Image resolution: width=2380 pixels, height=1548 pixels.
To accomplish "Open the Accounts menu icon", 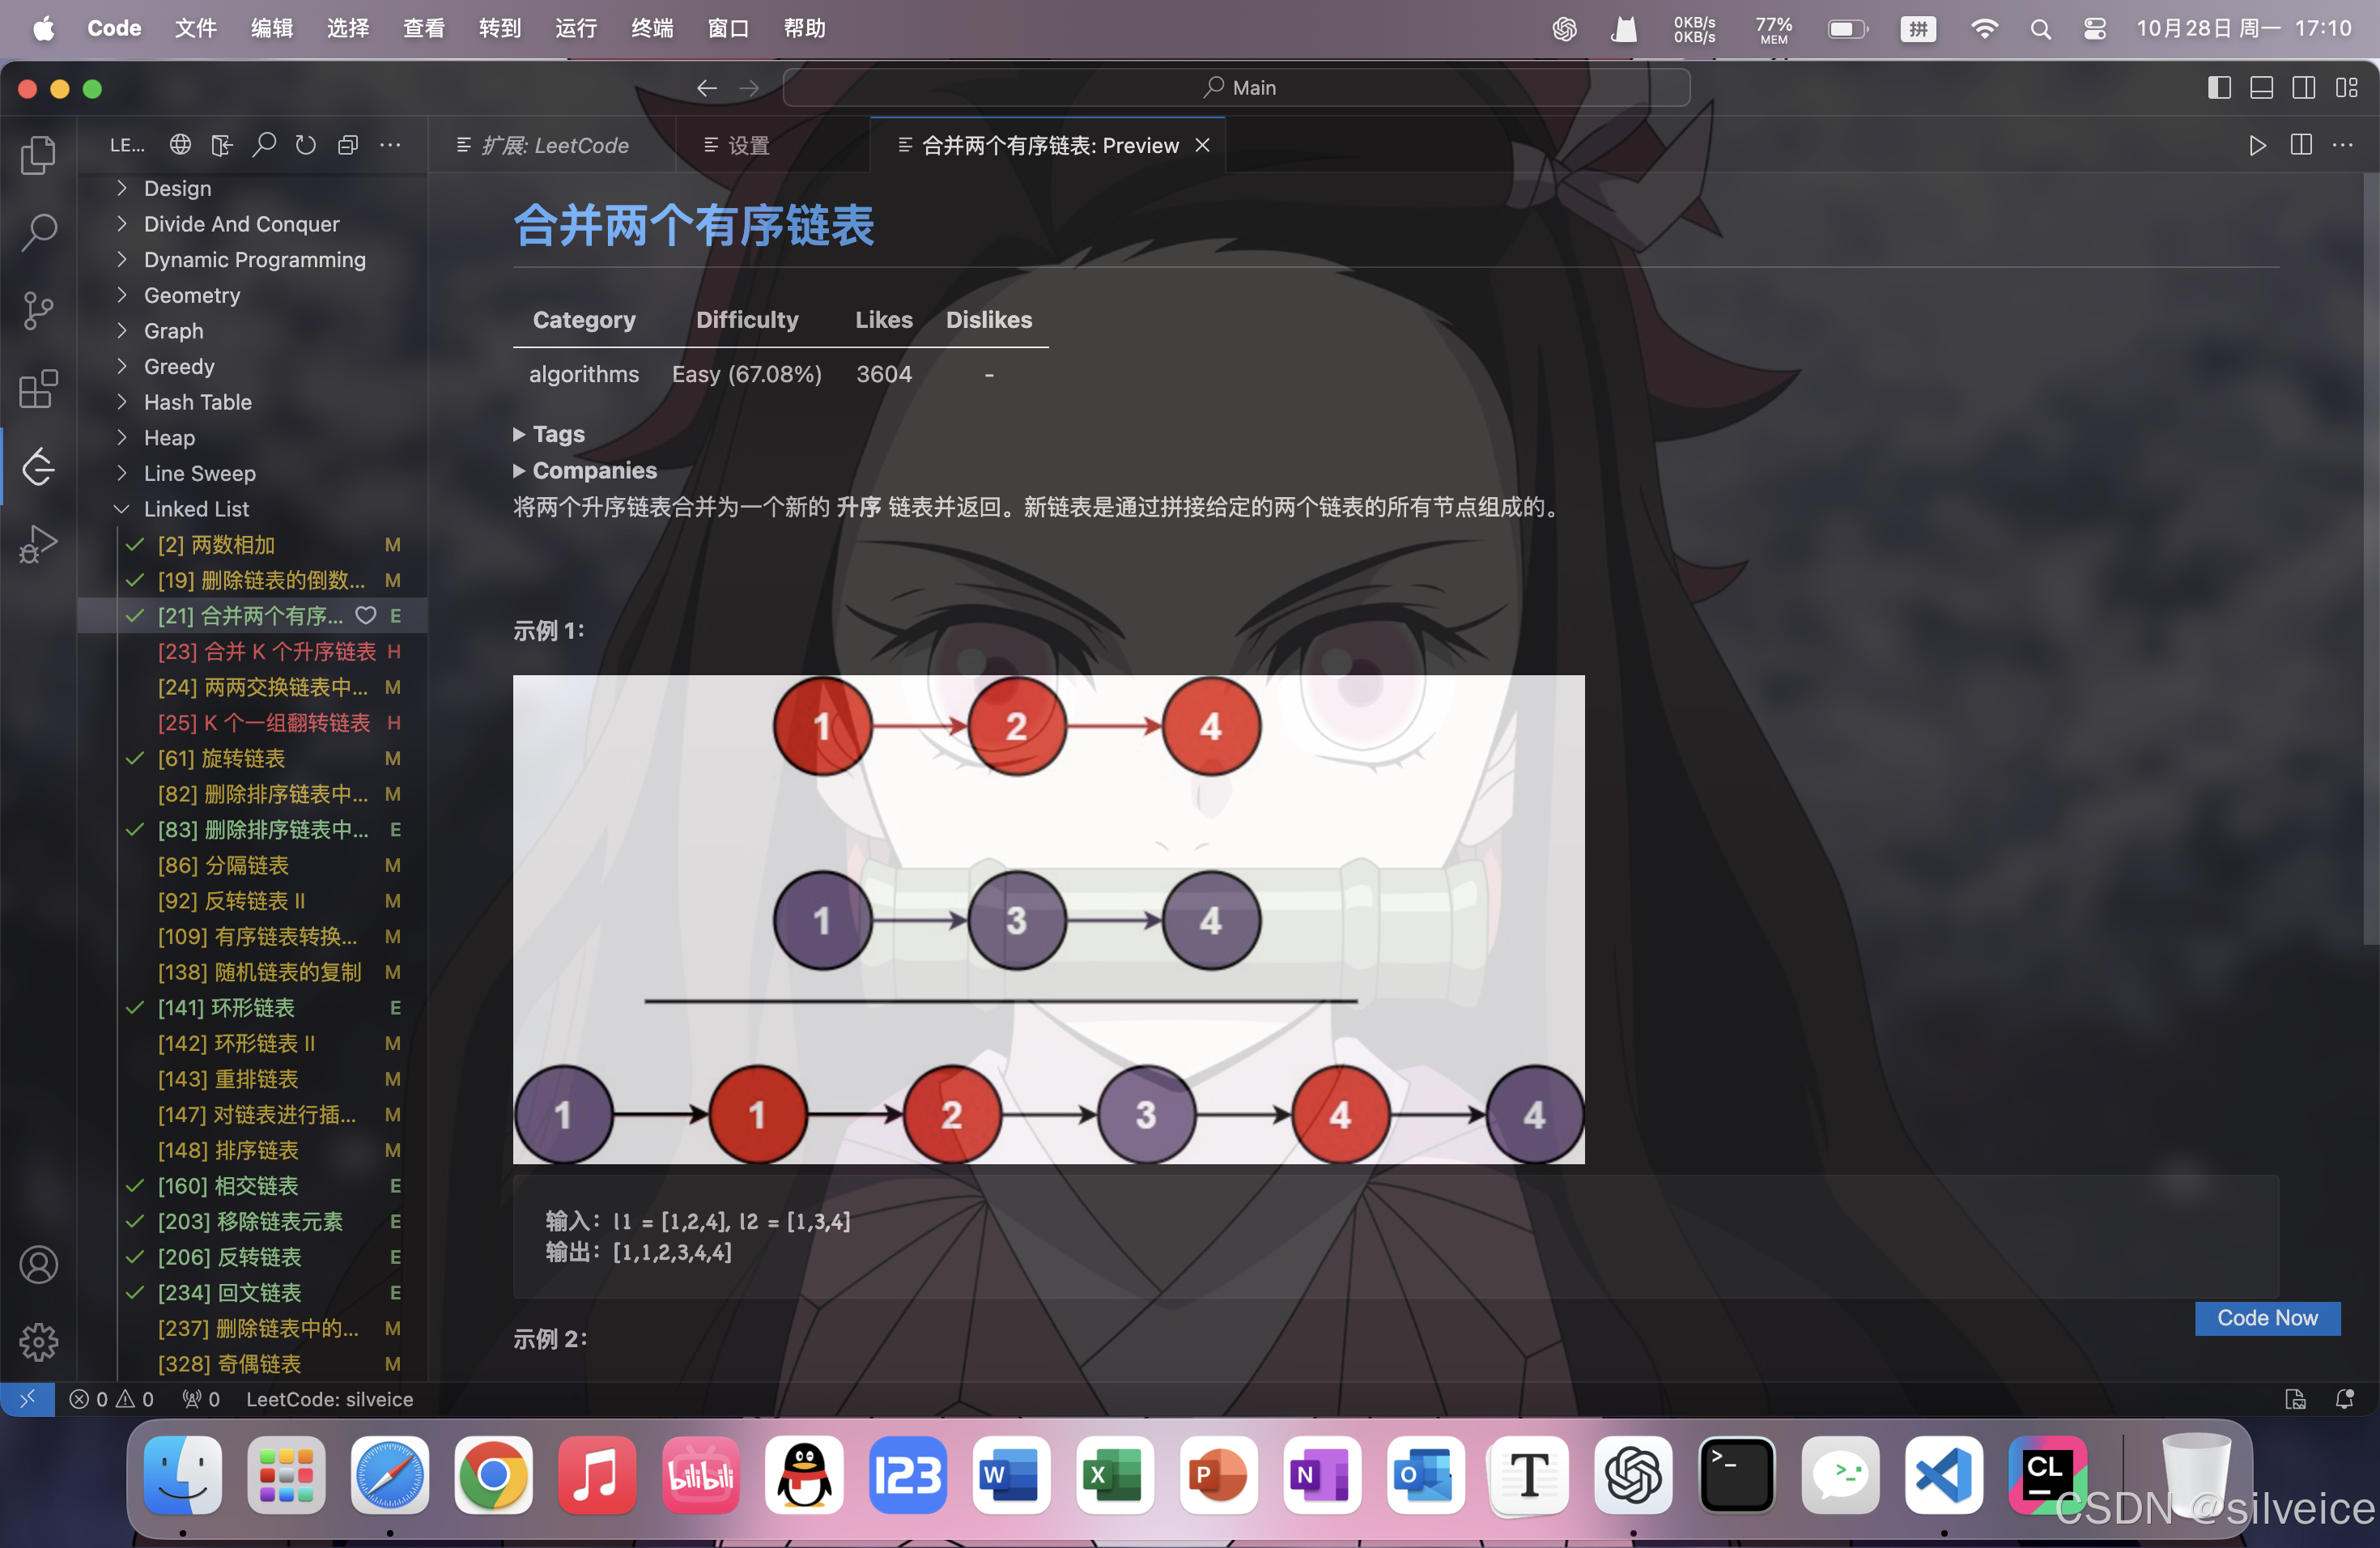I will pyautogui.click(x=38, y=1265).
